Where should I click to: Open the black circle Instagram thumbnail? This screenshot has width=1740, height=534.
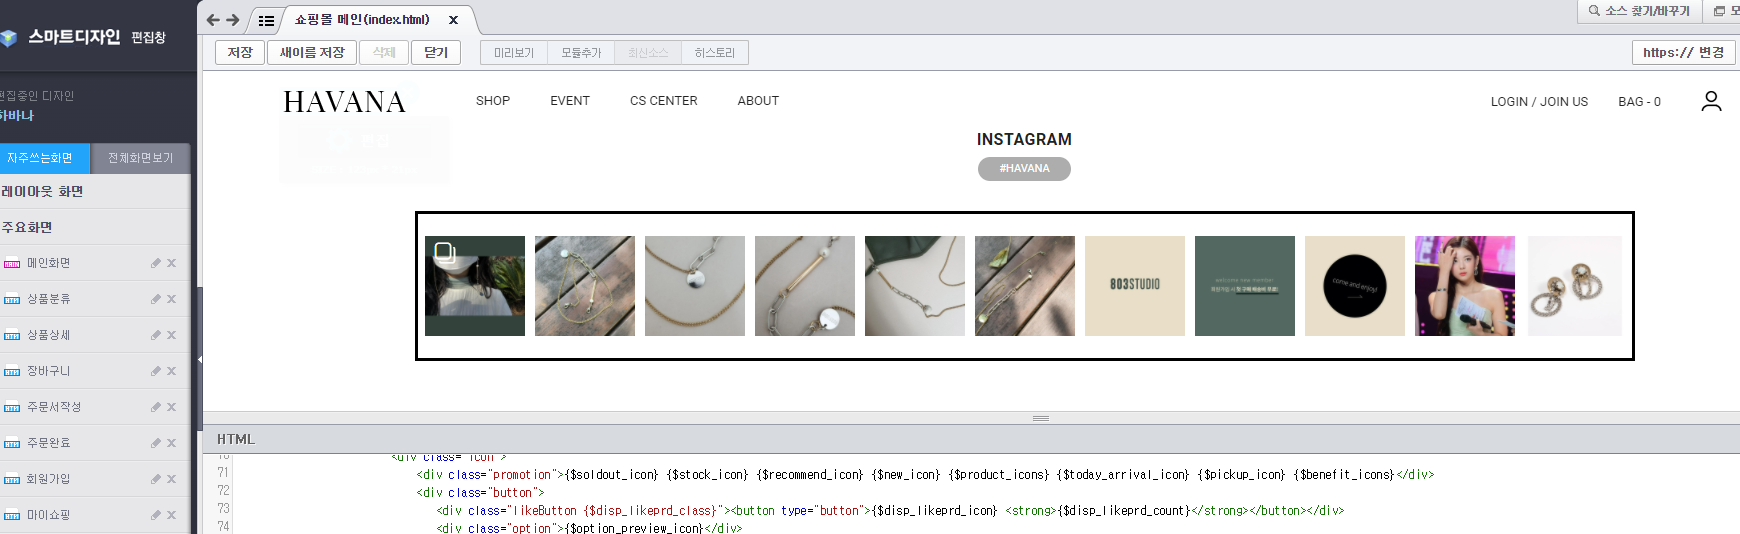(x=1355, y=286)
